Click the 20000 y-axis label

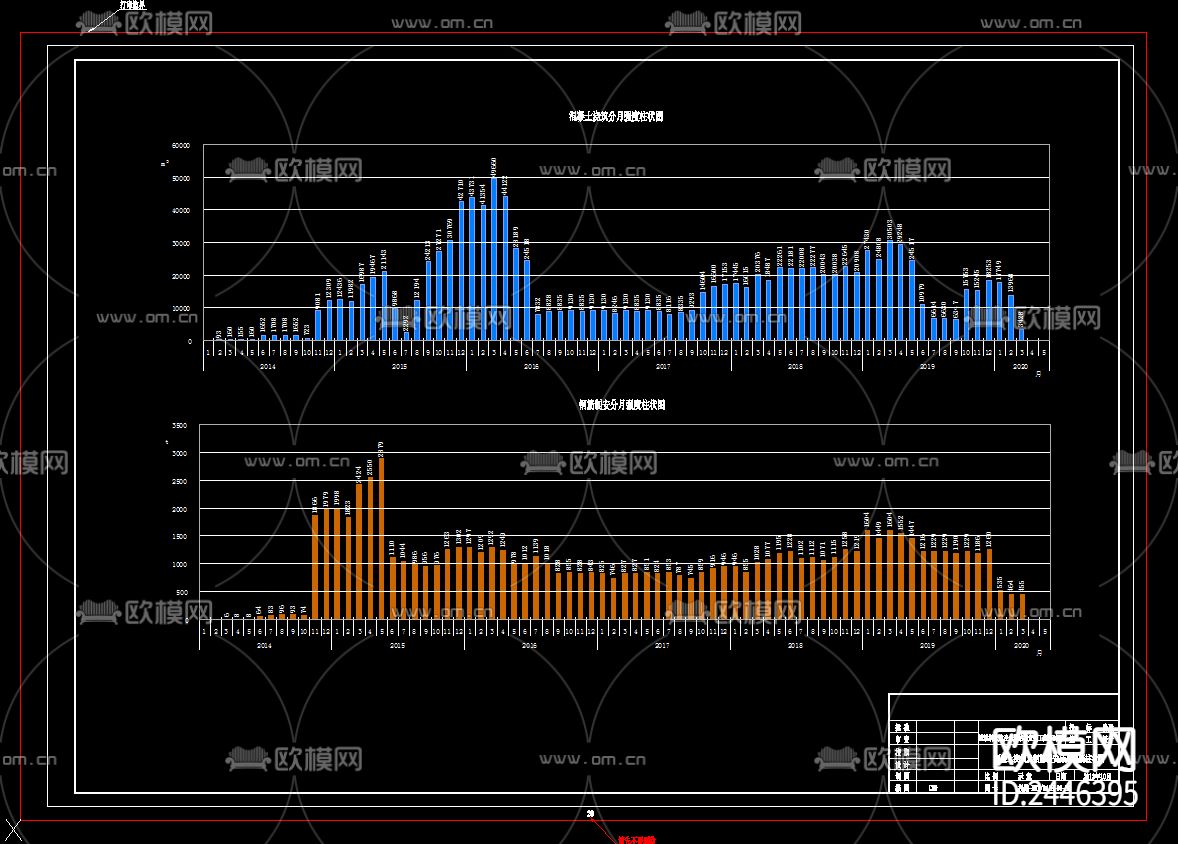[x=181, y=277]
